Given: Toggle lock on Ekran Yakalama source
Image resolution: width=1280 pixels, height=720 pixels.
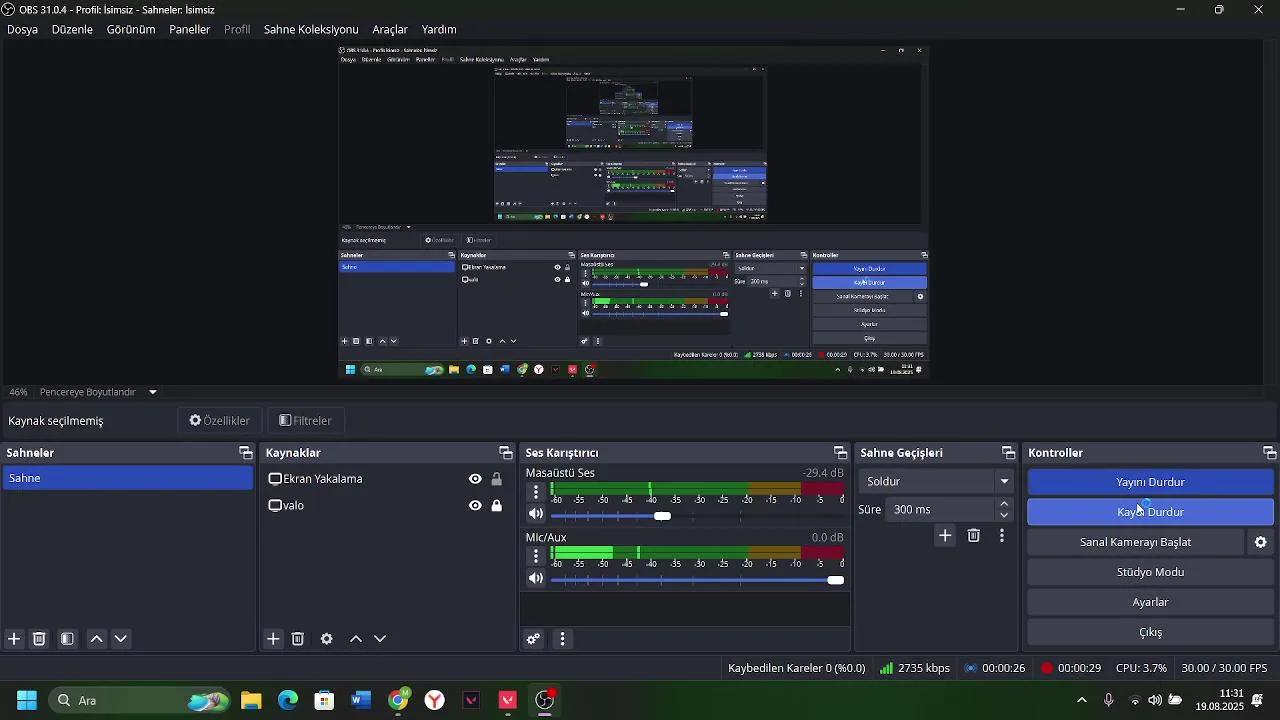Looking at the screenshot, I should click(497, 479).
